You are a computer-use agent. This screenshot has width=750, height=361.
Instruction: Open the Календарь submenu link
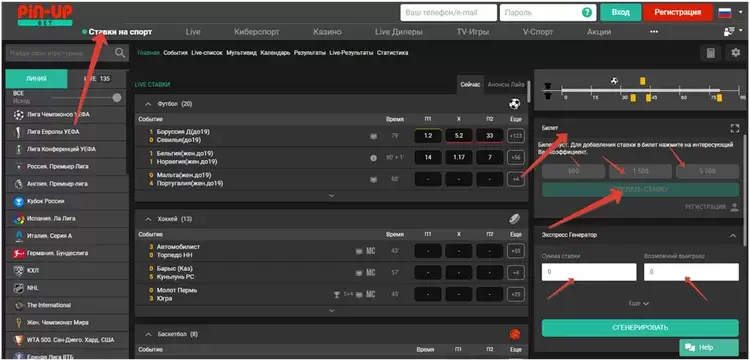point(275,53)
